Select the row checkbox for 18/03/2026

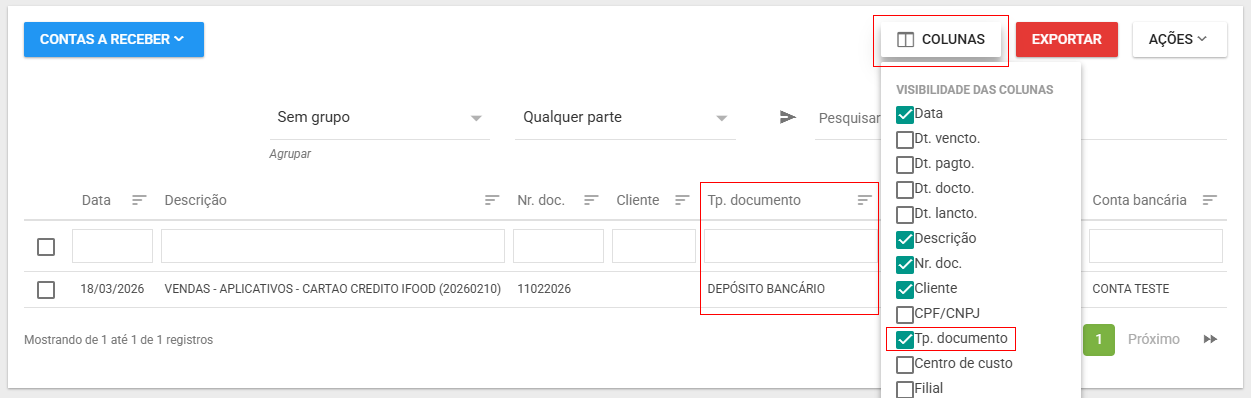(46, 290)
